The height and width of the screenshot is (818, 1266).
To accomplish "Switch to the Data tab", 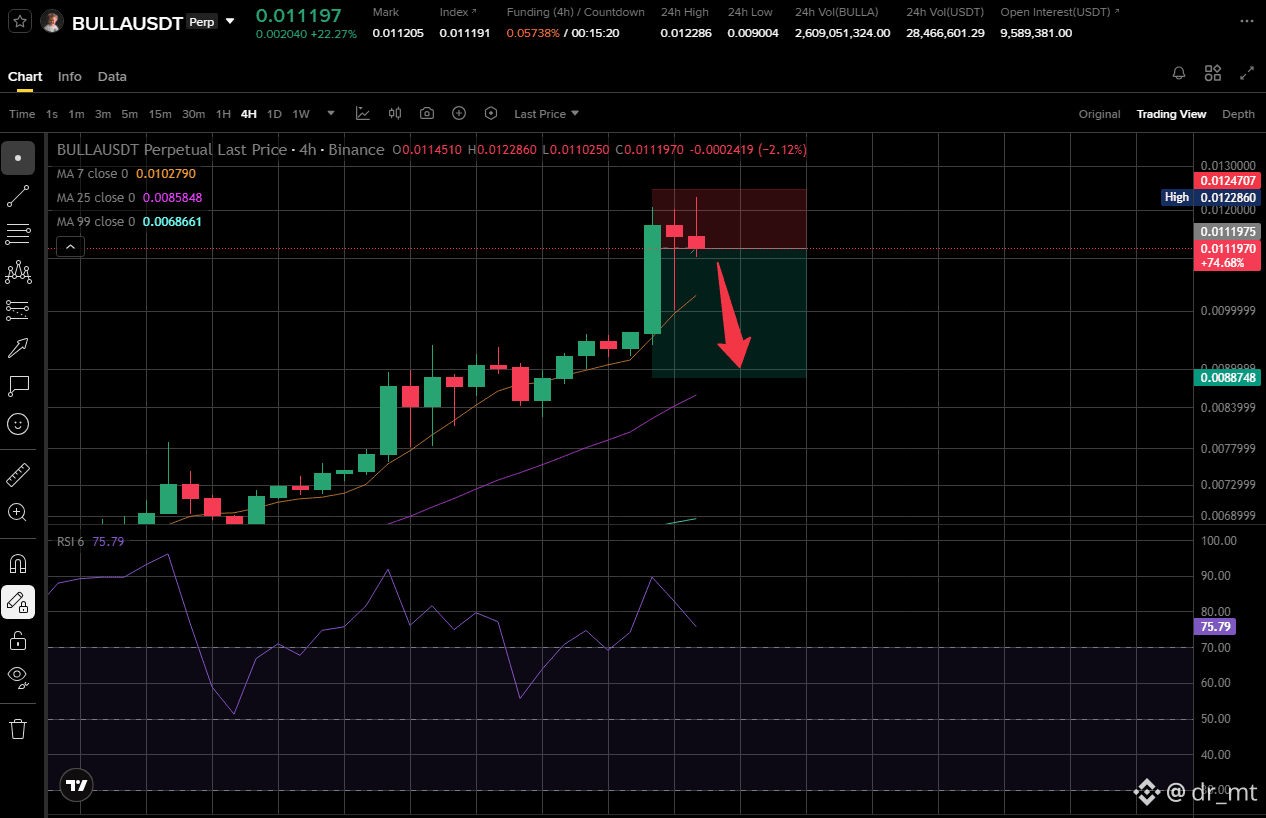I will (x=112, y=76).
